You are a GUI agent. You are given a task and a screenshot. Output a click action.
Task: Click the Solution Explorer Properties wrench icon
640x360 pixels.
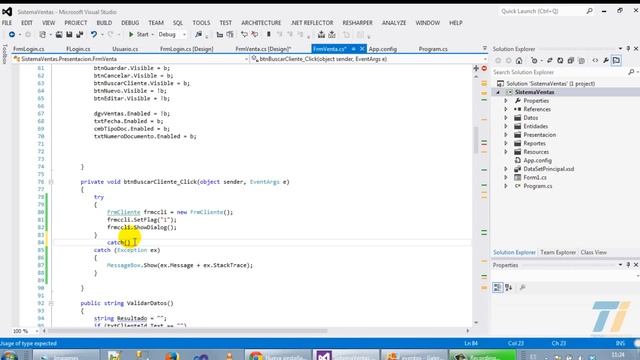606,60
